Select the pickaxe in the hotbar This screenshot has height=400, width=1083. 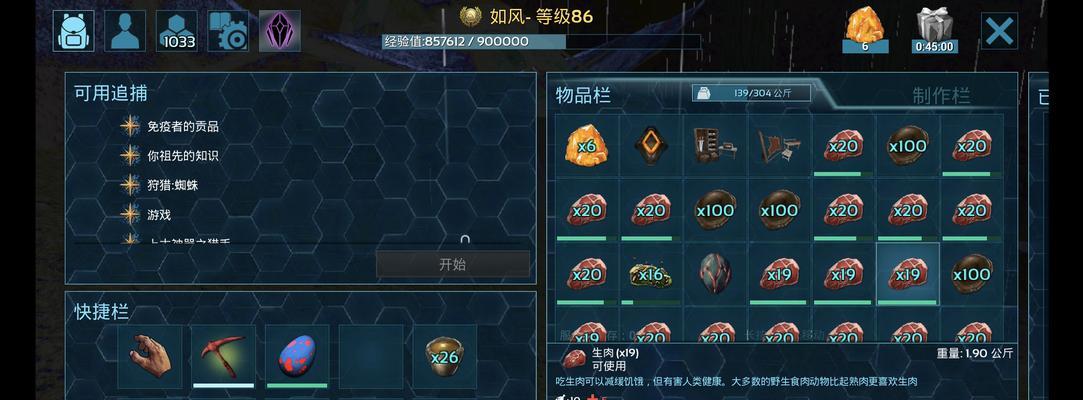point(223,356)
